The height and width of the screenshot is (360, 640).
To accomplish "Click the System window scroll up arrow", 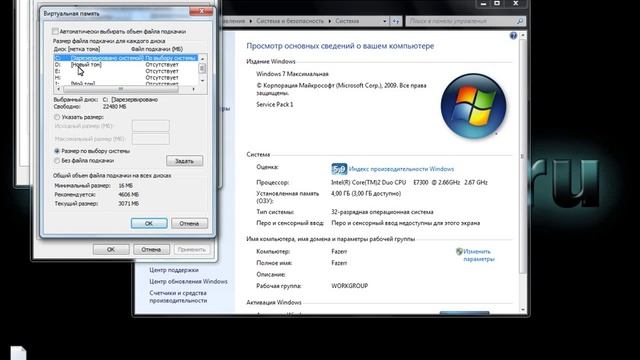I will coord(523,36).
